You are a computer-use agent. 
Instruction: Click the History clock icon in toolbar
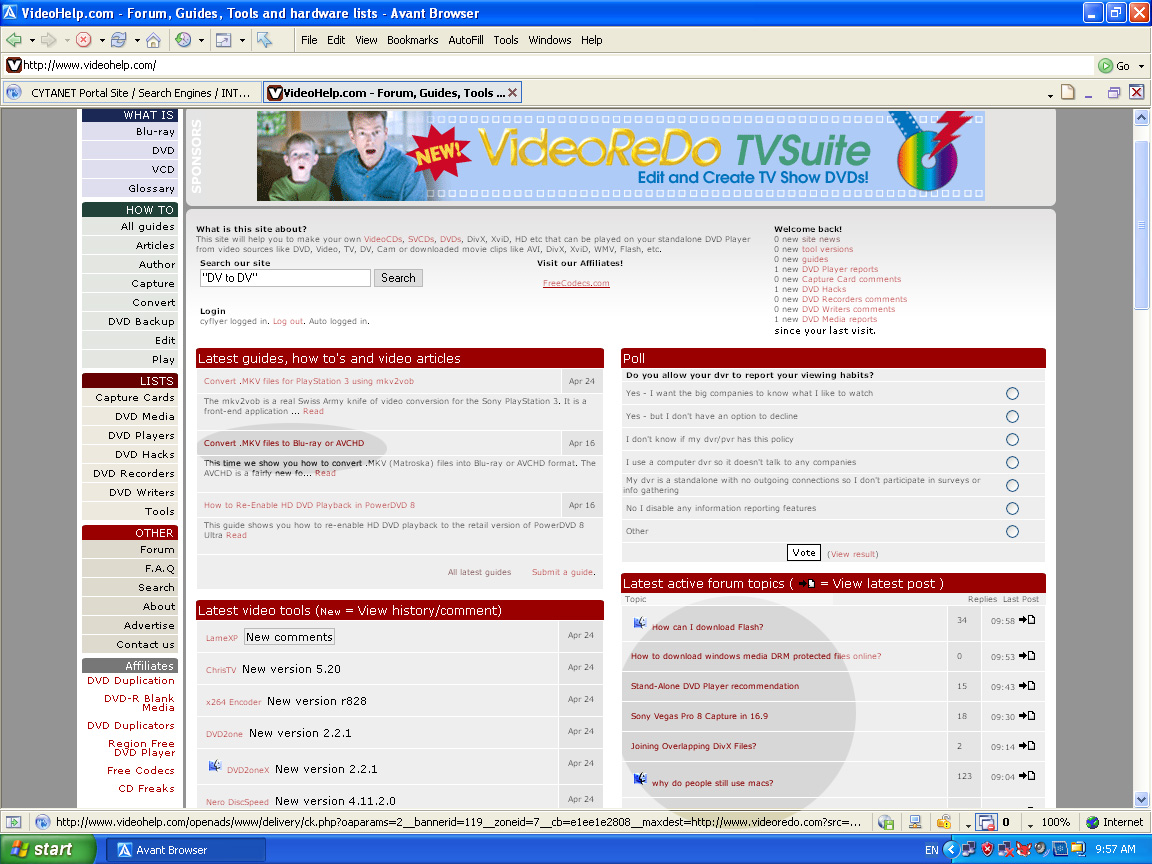point(184,40)
